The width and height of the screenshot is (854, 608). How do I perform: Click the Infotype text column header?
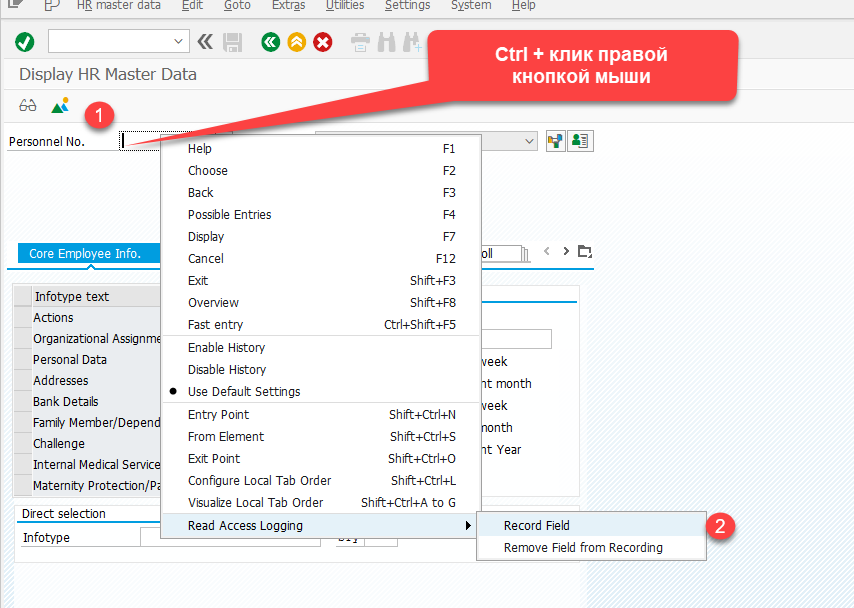coord(96,296)
